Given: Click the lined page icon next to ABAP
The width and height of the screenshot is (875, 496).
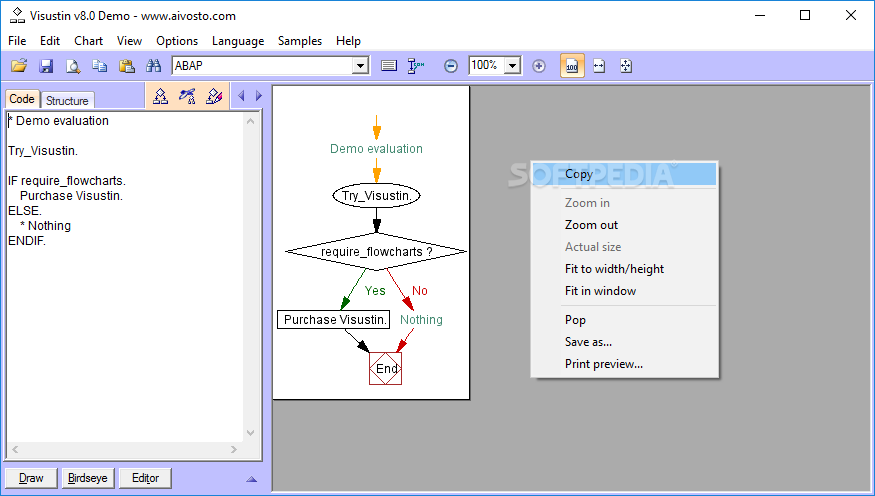Looking at the screenshot, I should 389,66.
